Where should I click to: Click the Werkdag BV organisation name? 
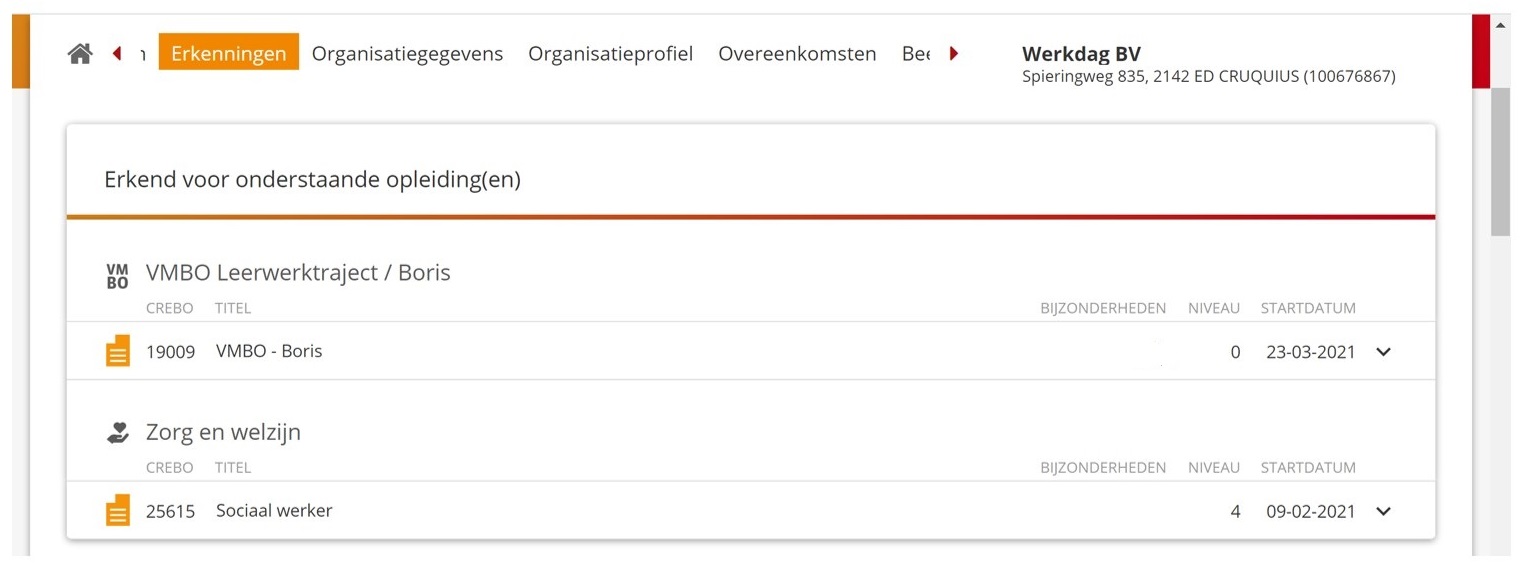[1081, 54]
